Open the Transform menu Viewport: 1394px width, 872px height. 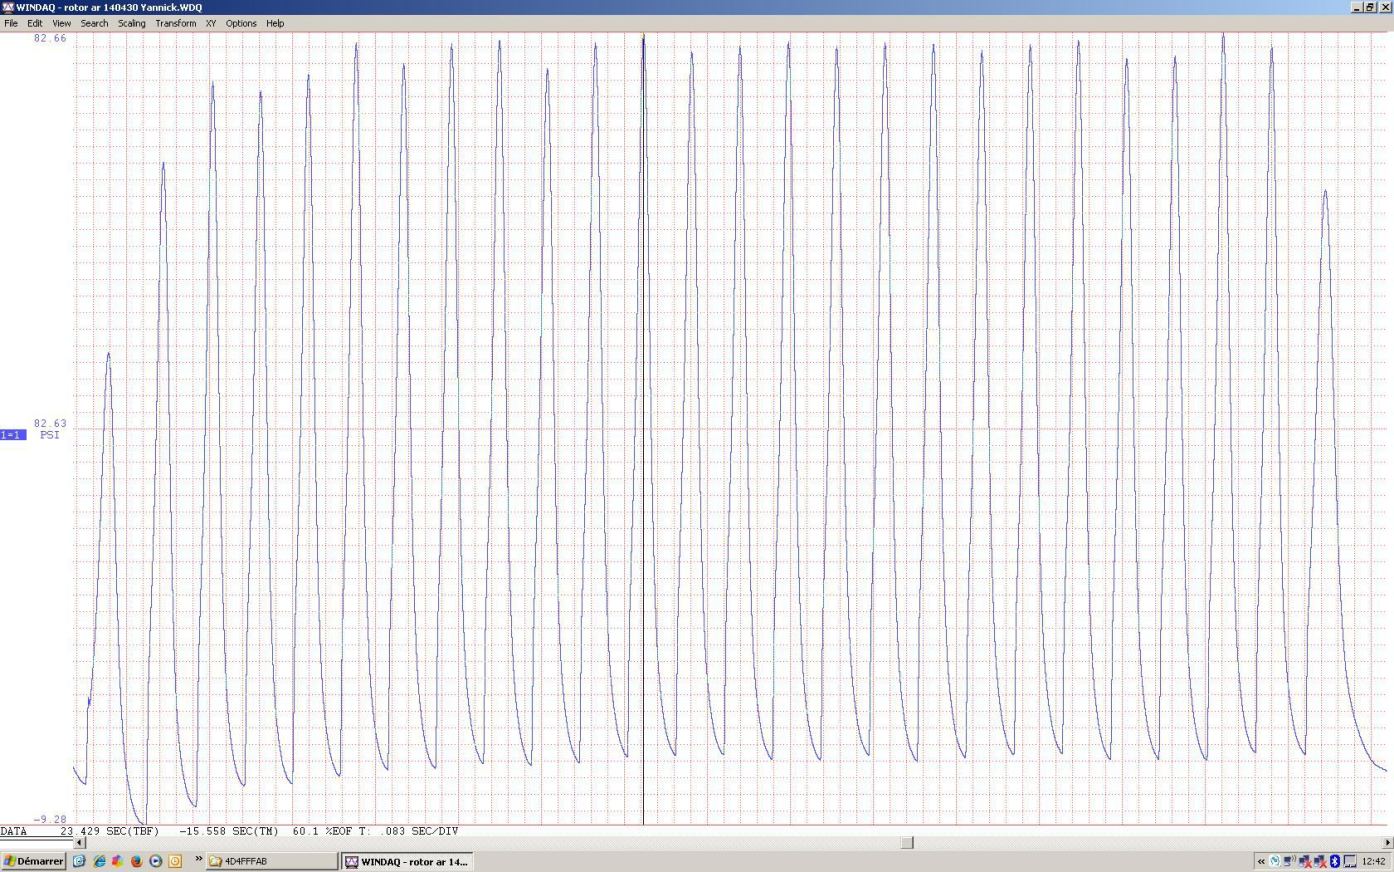(175, 23)
